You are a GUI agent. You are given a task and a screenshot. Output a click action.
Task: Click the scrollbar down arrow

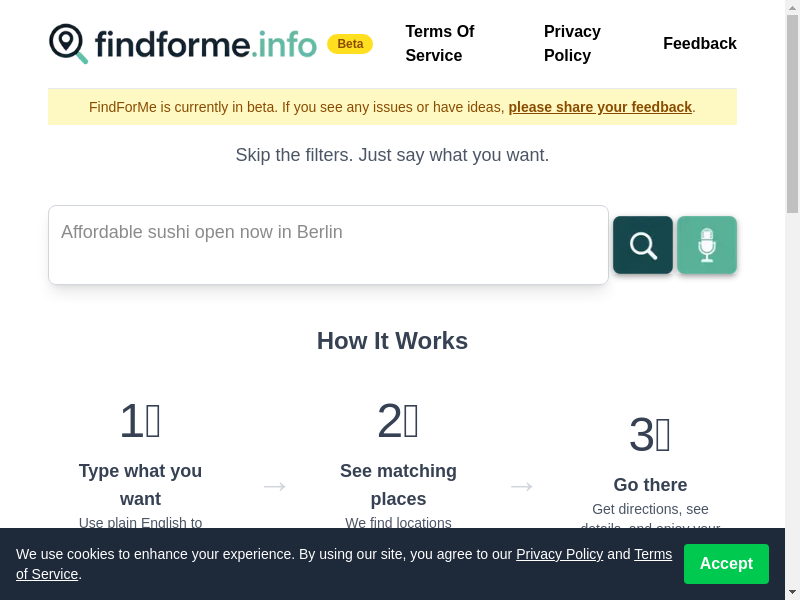tap(792, 591)
